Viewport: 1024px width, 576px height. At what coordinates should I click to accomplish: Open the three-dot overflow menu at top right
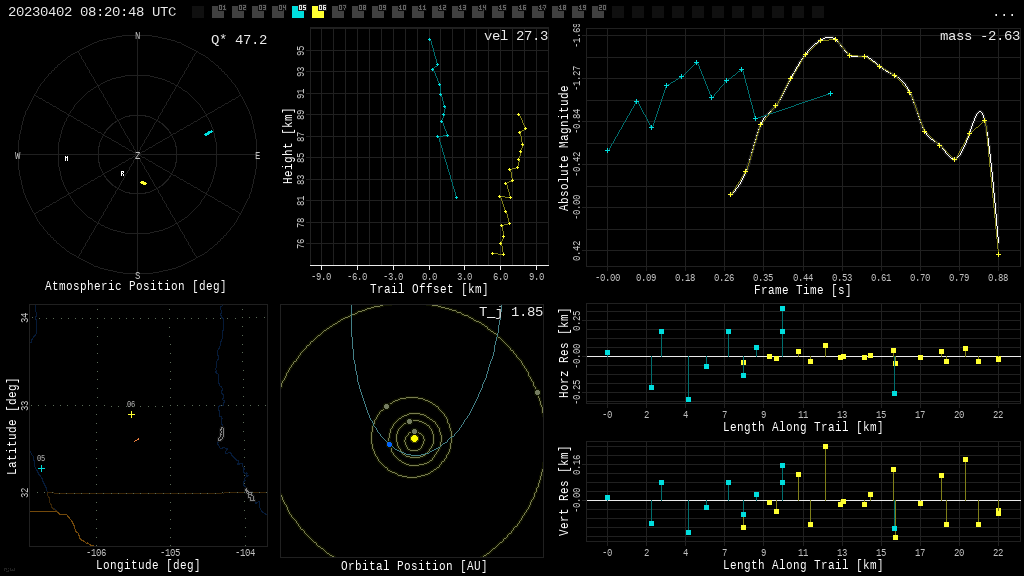point(1003,13)
